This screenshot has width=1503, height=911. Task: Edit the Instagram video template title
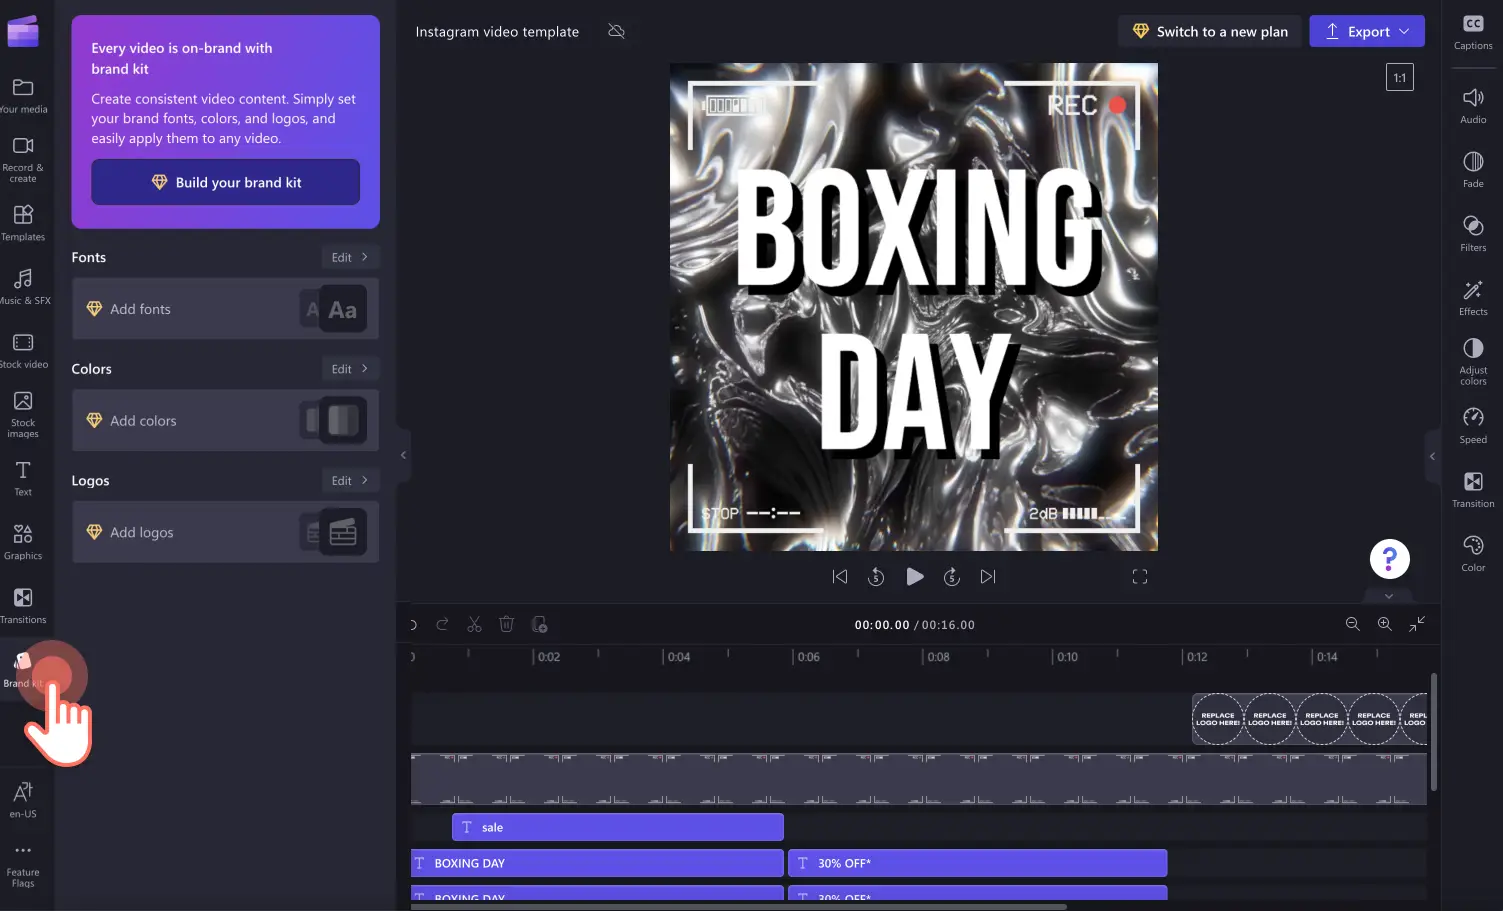click(497, 31)
